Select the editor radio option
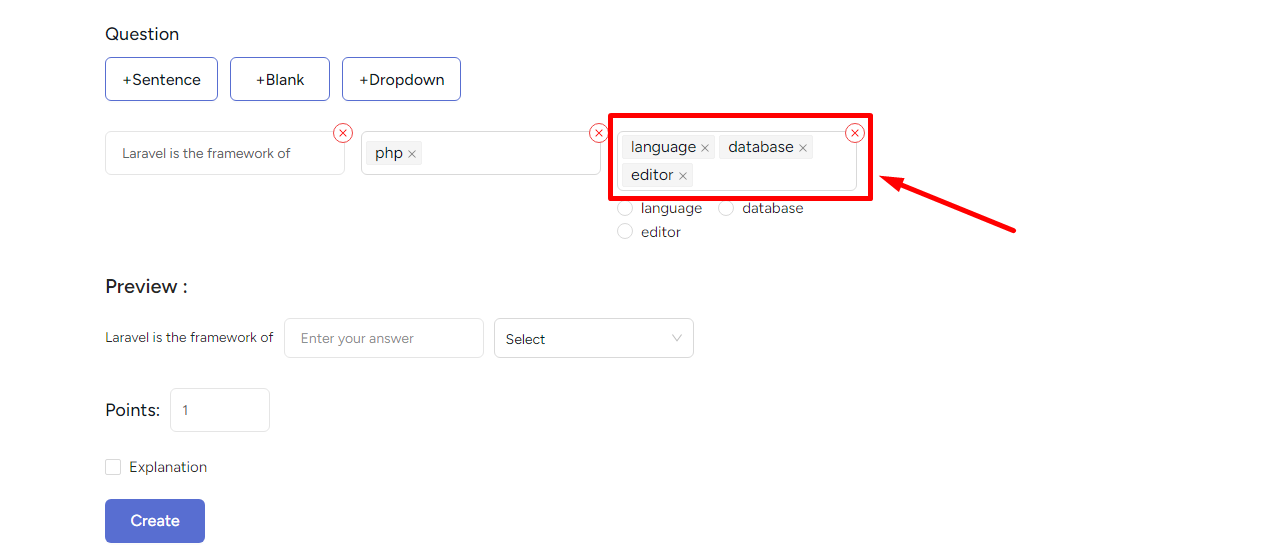 point(625,231)
